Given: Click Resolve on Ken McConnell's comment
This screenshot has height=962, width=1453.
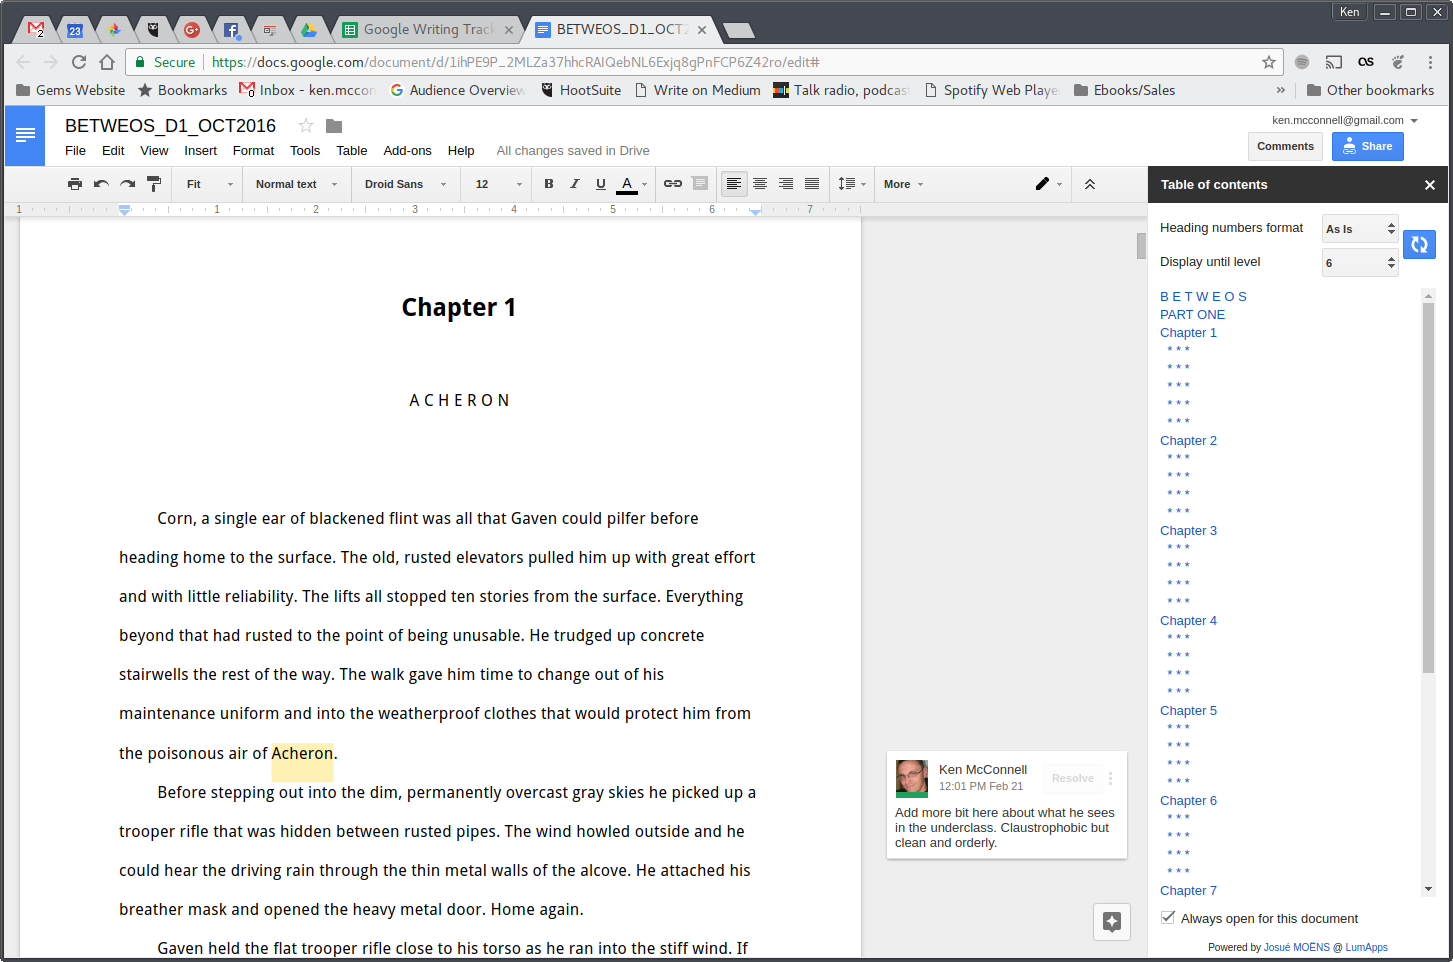Looking at the screenshot, I should (x=1071, y=778).
